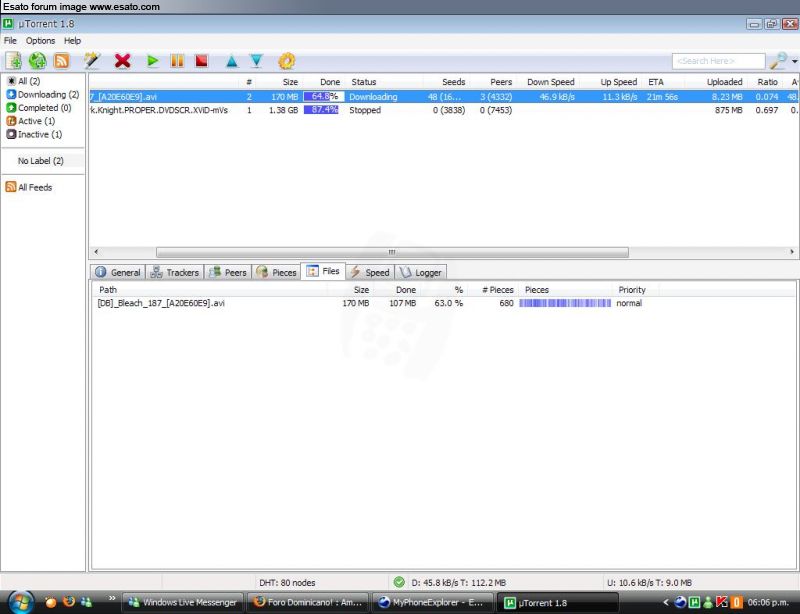Viewport: 800px width, 614px height.
Task: Open the Options menu
Action: (x=41, y=41)
